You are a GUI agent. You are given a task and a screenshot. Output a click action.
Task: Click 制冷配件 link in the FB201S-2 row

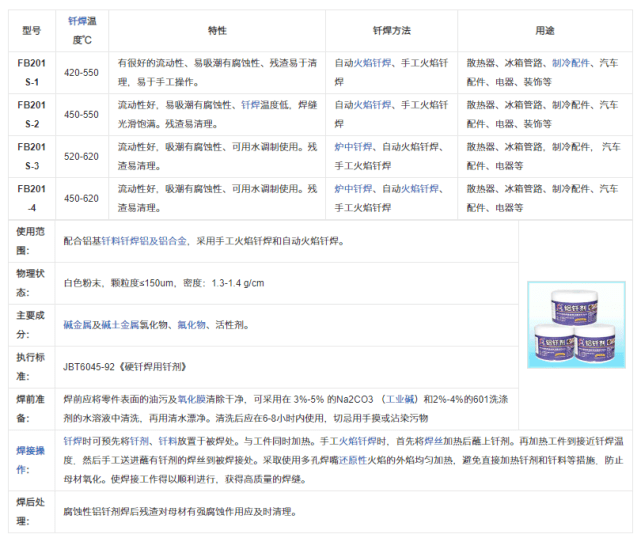(x=571, y=104)
